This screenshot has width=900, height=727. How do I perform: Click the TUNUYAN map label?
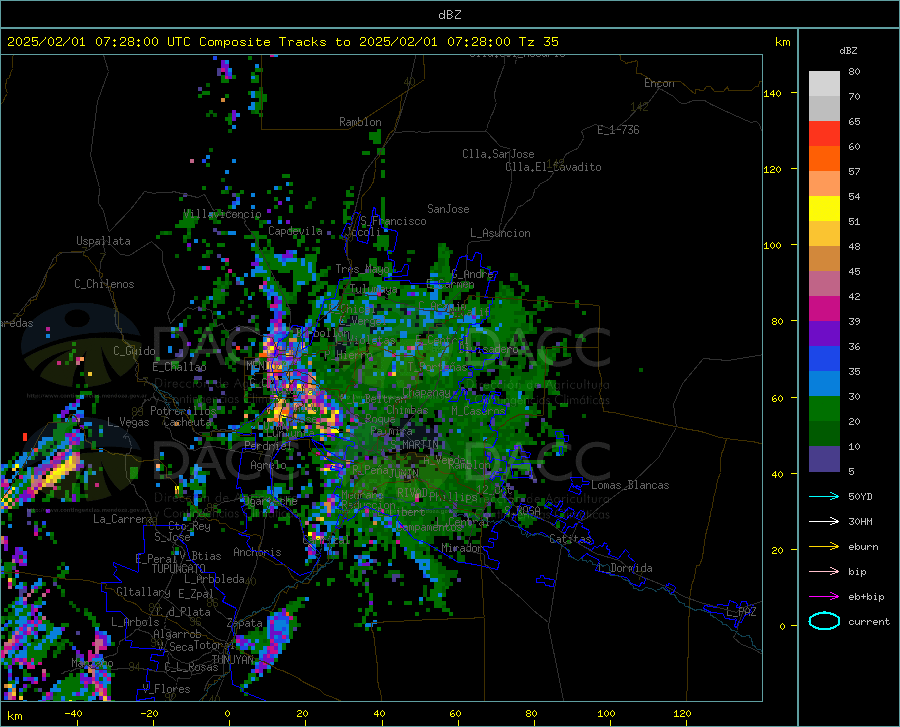point(232,659)
